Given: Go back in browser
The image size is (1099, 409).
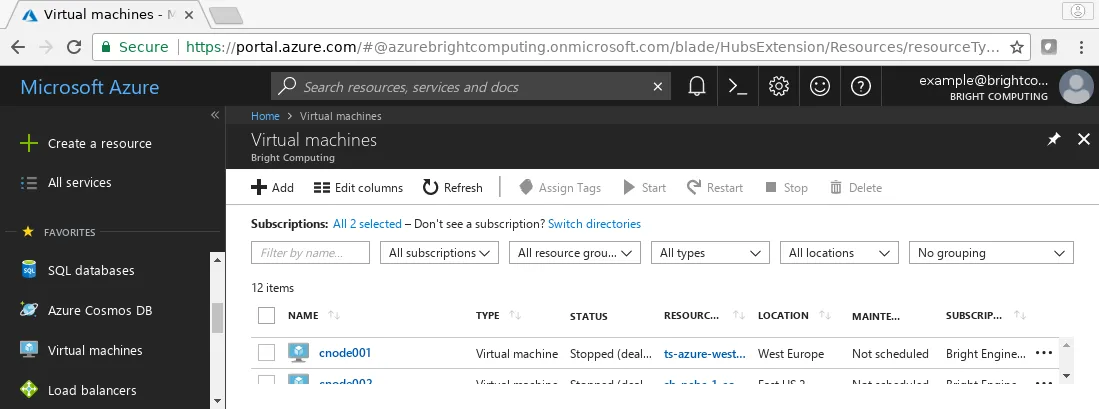Looking at the screenshot, I should (18, 47).
